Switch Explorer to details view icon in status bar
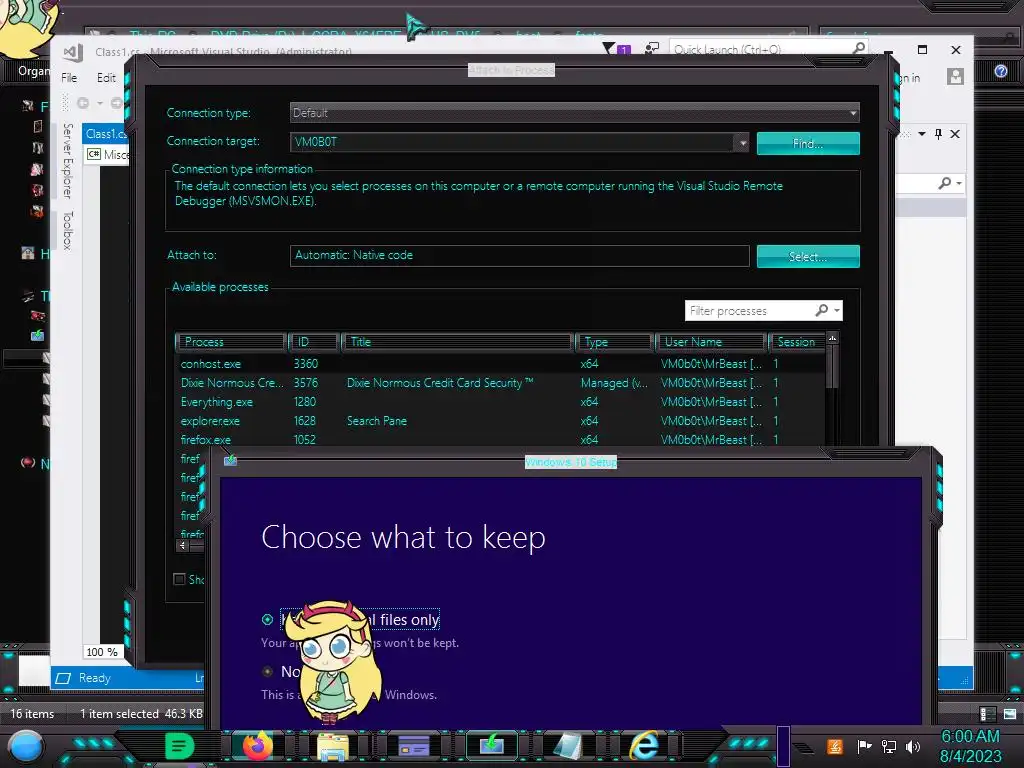 987,714
